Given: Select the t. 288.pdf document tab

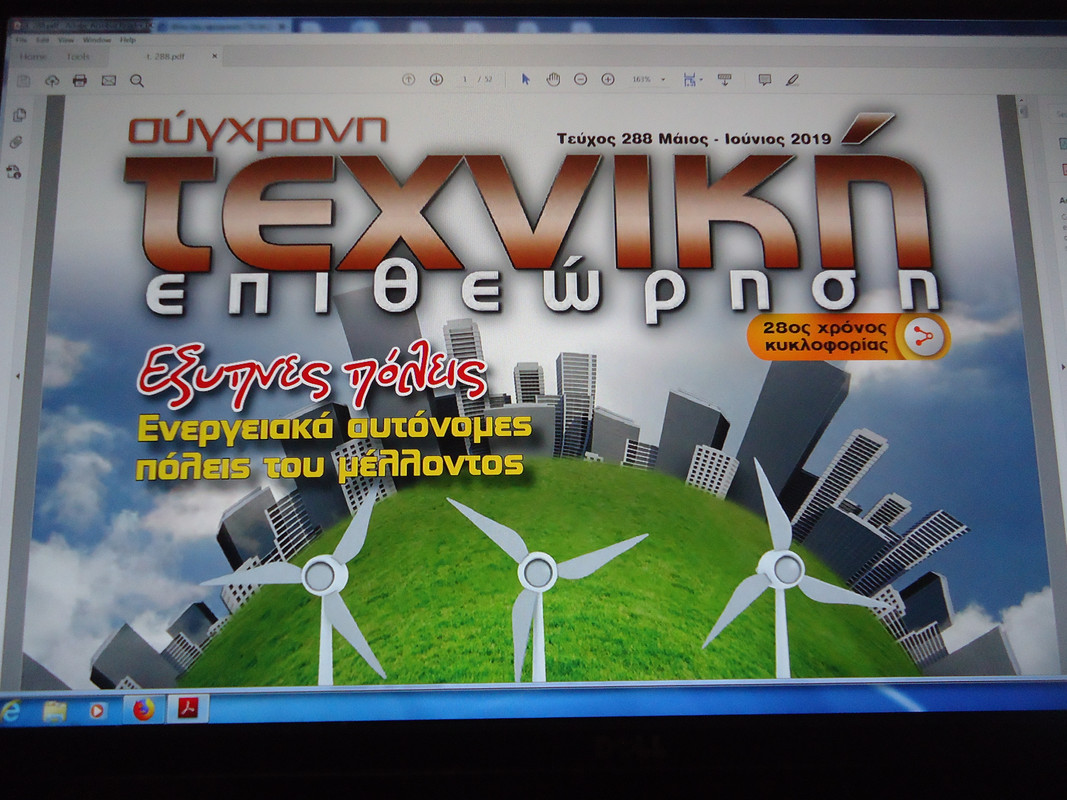Looking at the screenshot, I should click(166, 56).
